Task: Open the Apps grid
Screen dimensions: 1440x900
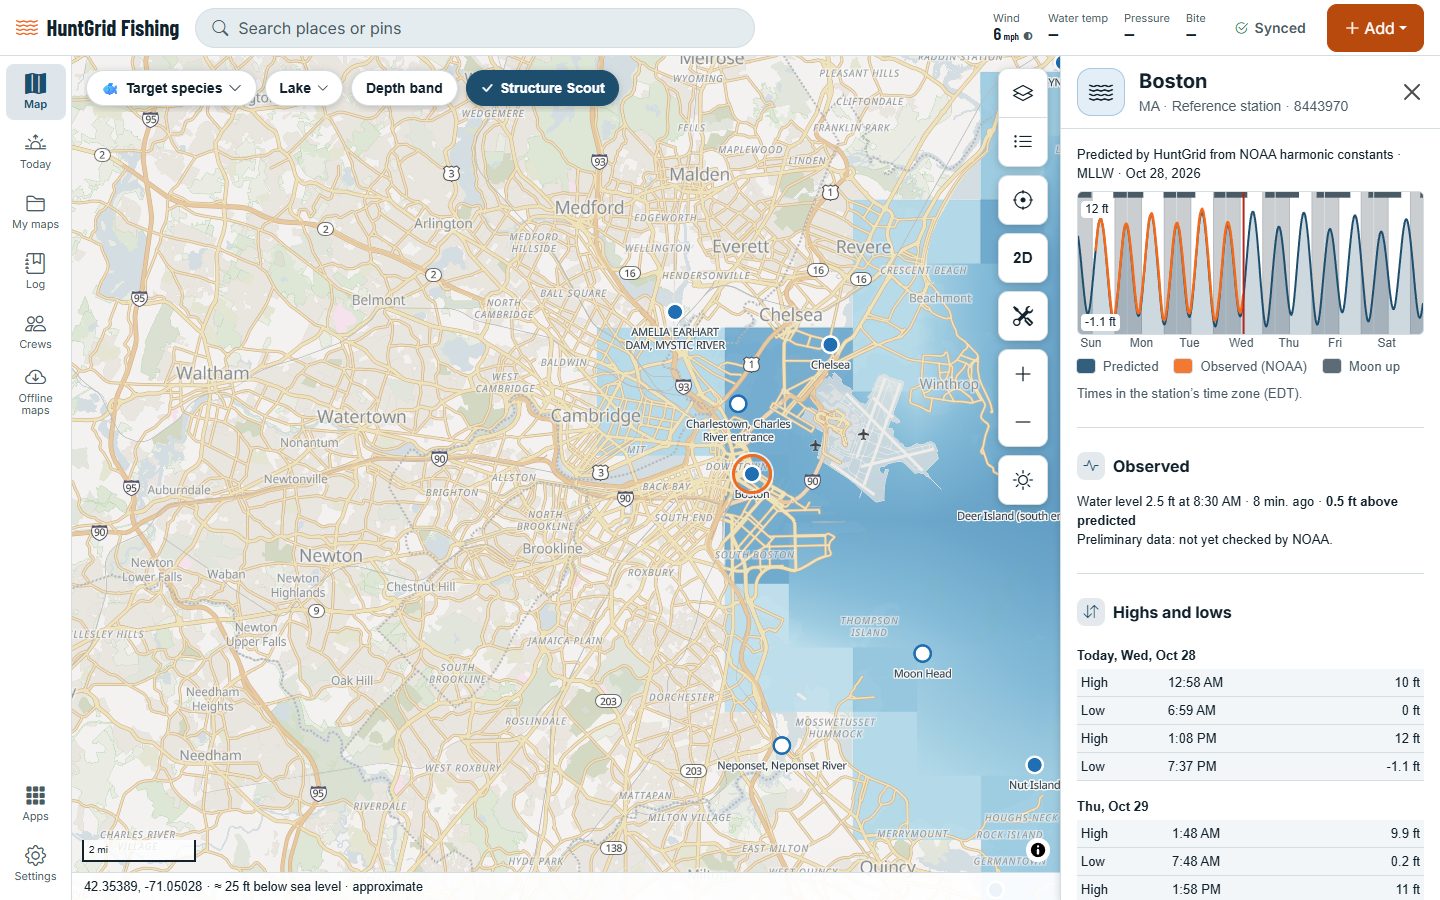Action: click(x=36, y=803)
